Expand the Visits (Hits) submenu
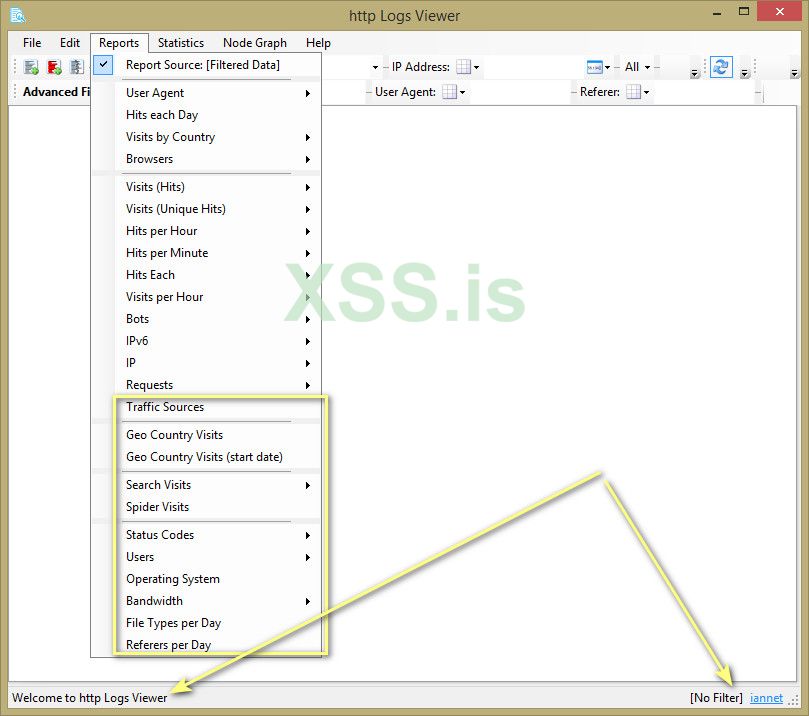 pyautogui.click(x=206, y=187)
